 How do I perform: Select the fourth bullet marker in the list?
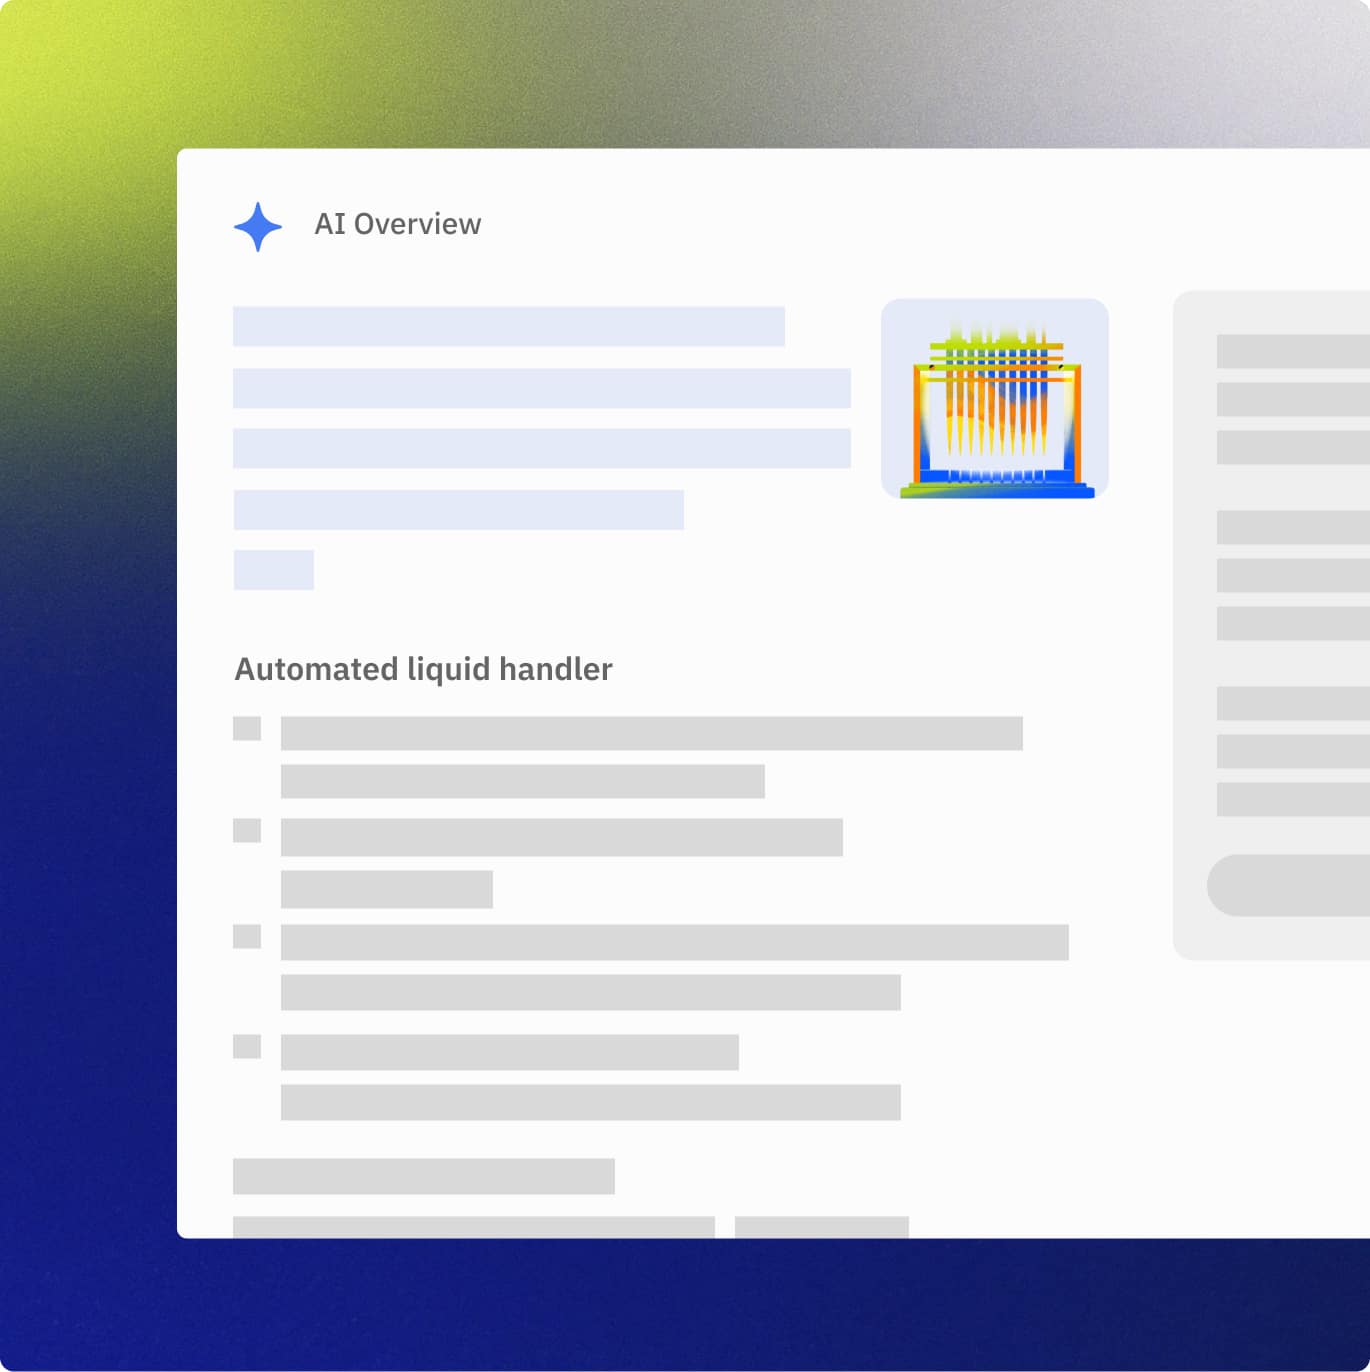click(x=247, y=1046)
